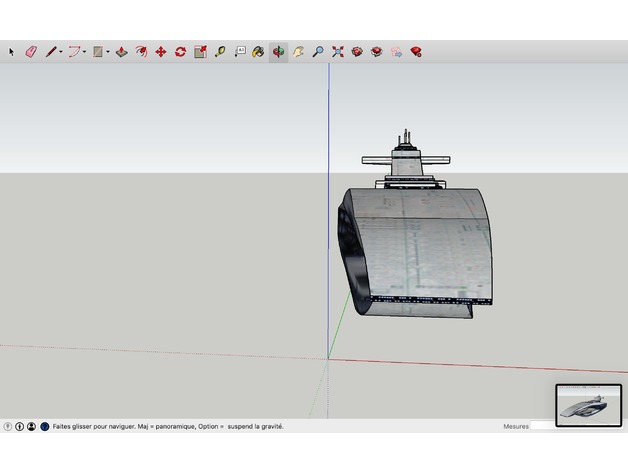628x472 pixels.
Task: Select the Tape Measure tool
Action: (220, 51)
